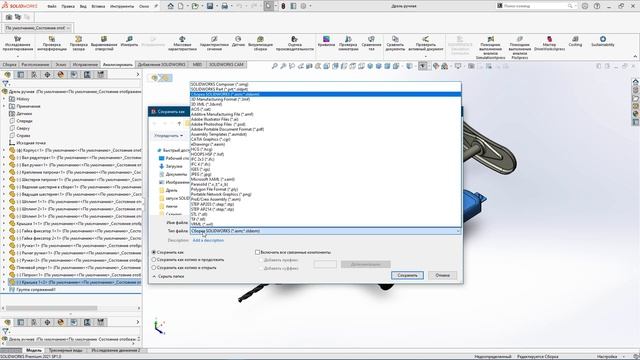Image resolution: width=640 pixels, height=360 pixels.
Task: Open the PropertyManager tab icon
Action: 21,75
